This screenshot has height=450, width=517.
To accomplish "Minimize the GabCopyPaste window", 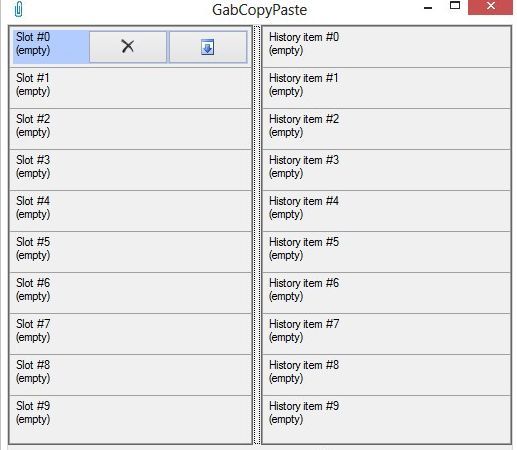I will tap(428, 7).
